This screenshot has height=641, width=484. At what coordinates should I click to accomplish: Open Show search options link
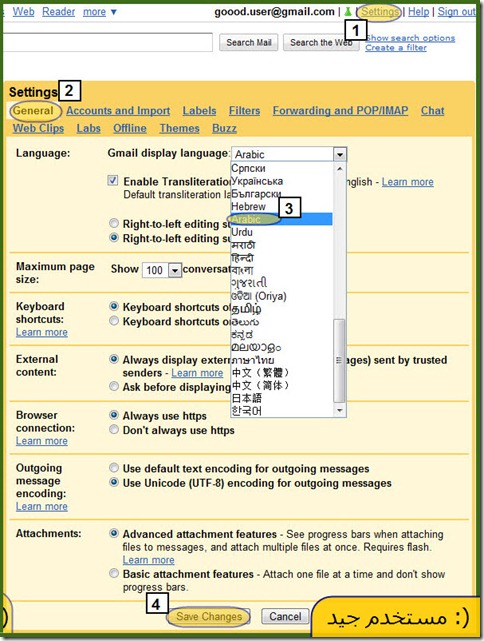tap(410, 38)
